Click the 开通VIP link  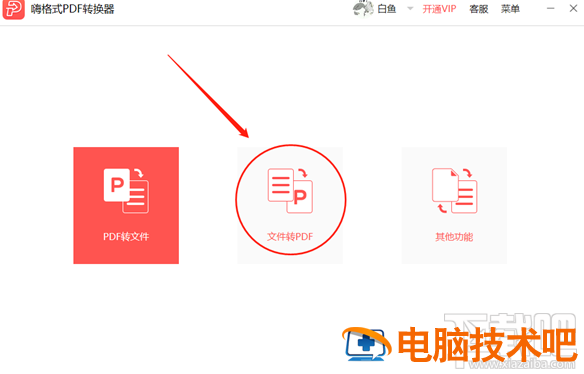[x=439, y=9]
